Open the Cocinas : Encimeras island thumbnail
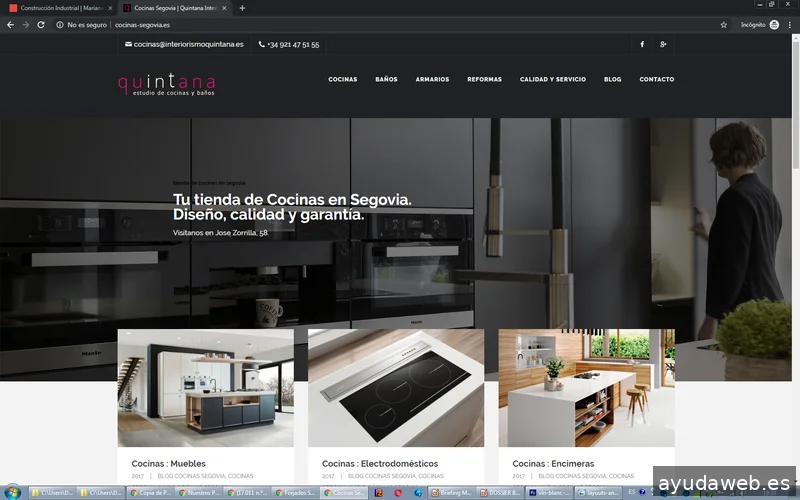 pos(586,388)
